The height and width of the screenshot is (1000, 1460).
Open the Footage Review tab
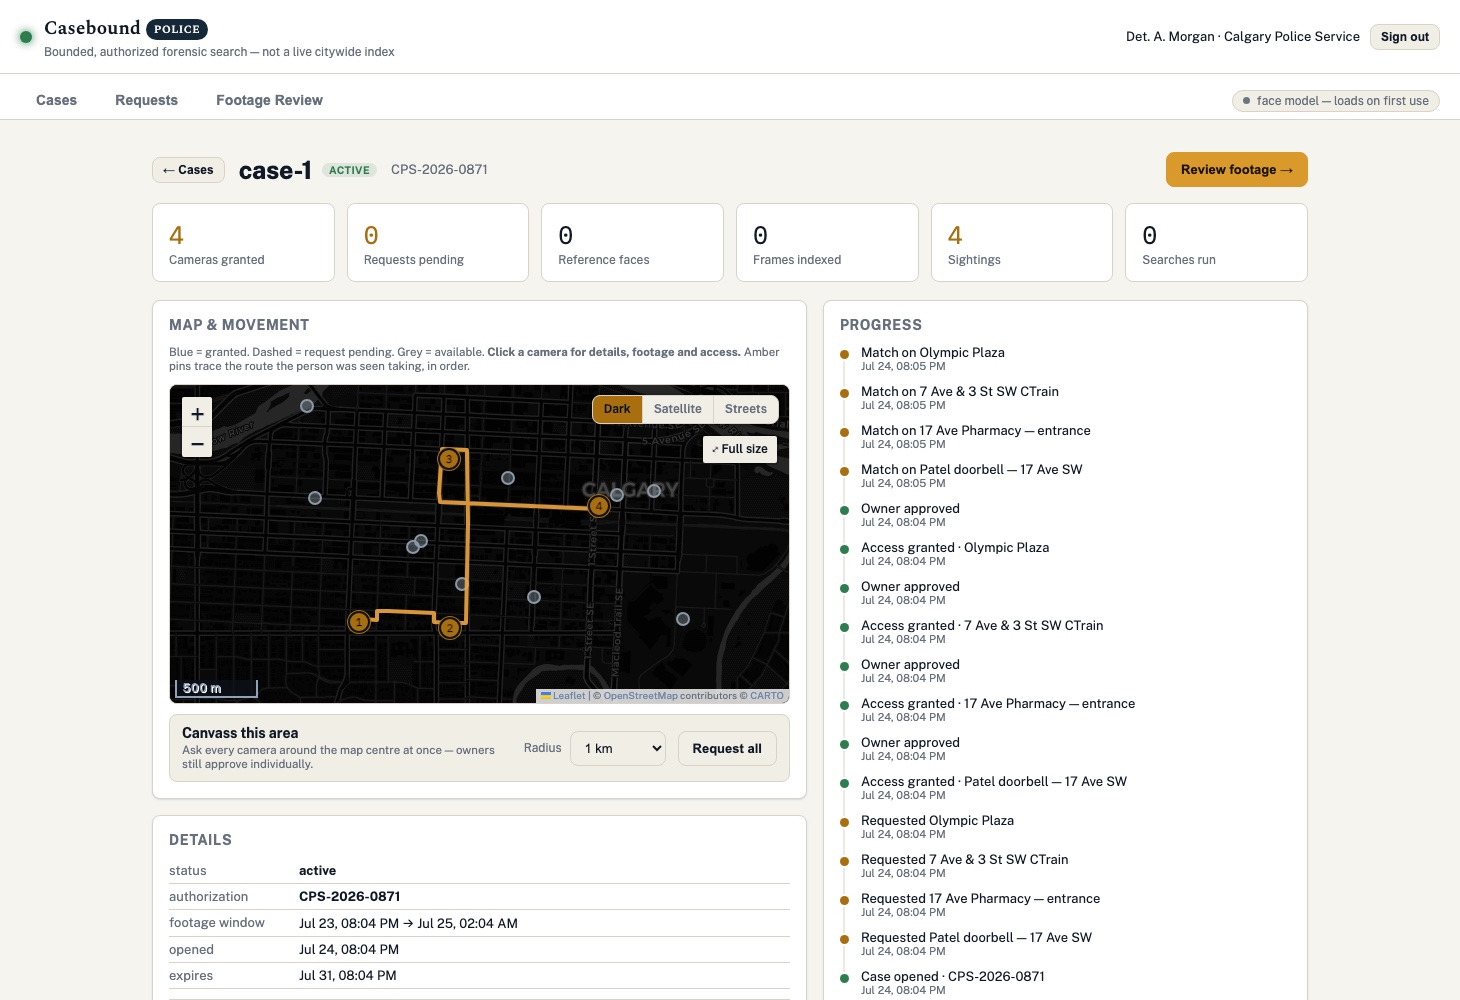click(x=269, y=100)
